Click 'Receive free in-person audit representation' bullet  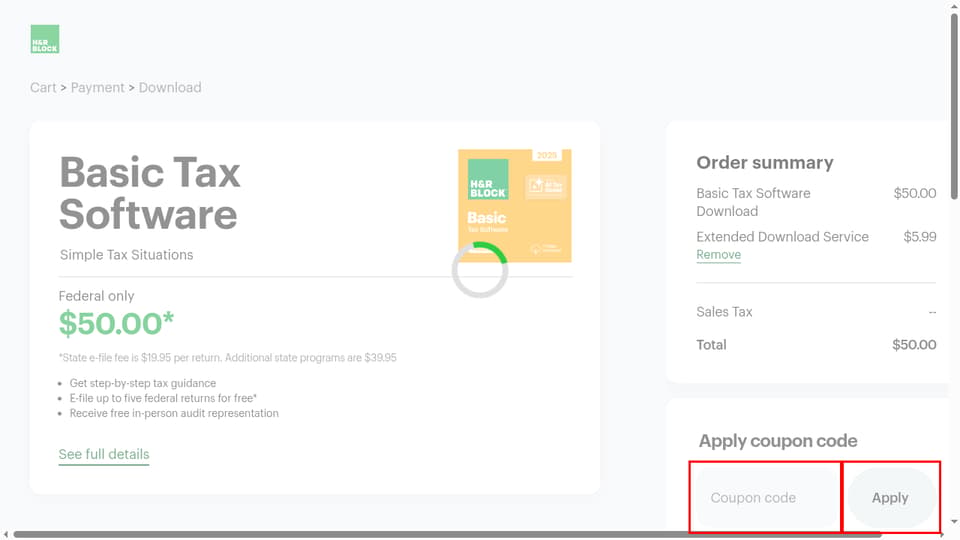pyautogui.click(x=174, y=413)
